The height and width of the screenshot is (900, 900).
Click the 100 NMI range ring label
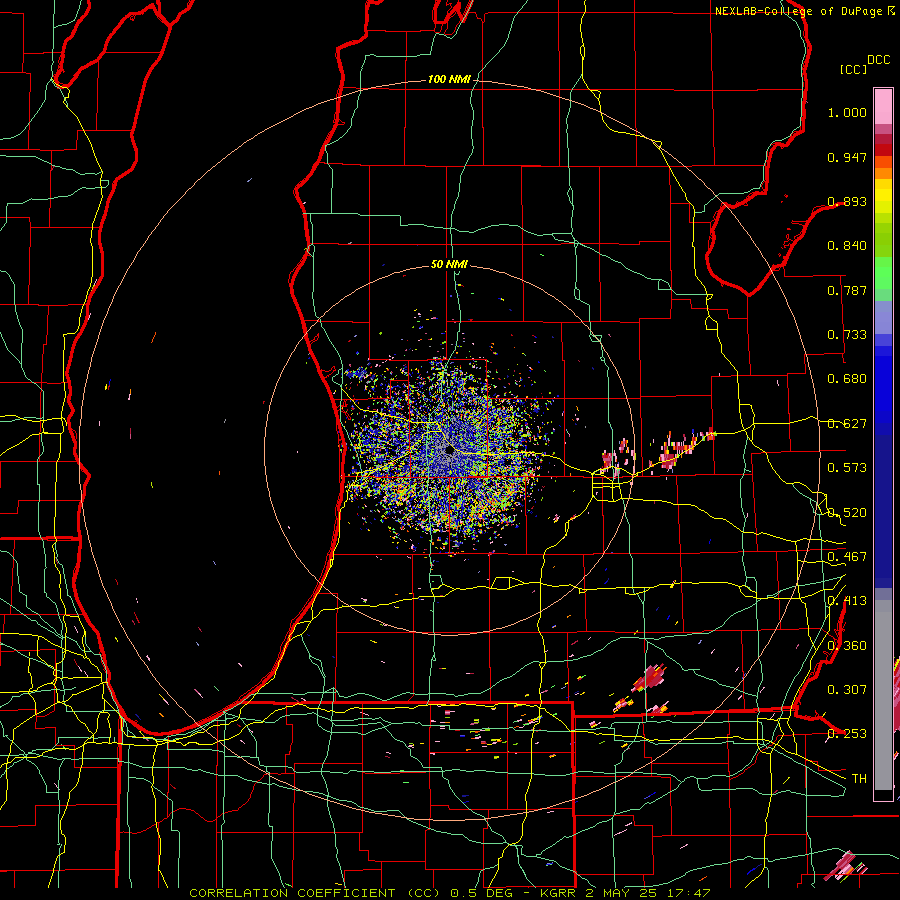point(449,79)
